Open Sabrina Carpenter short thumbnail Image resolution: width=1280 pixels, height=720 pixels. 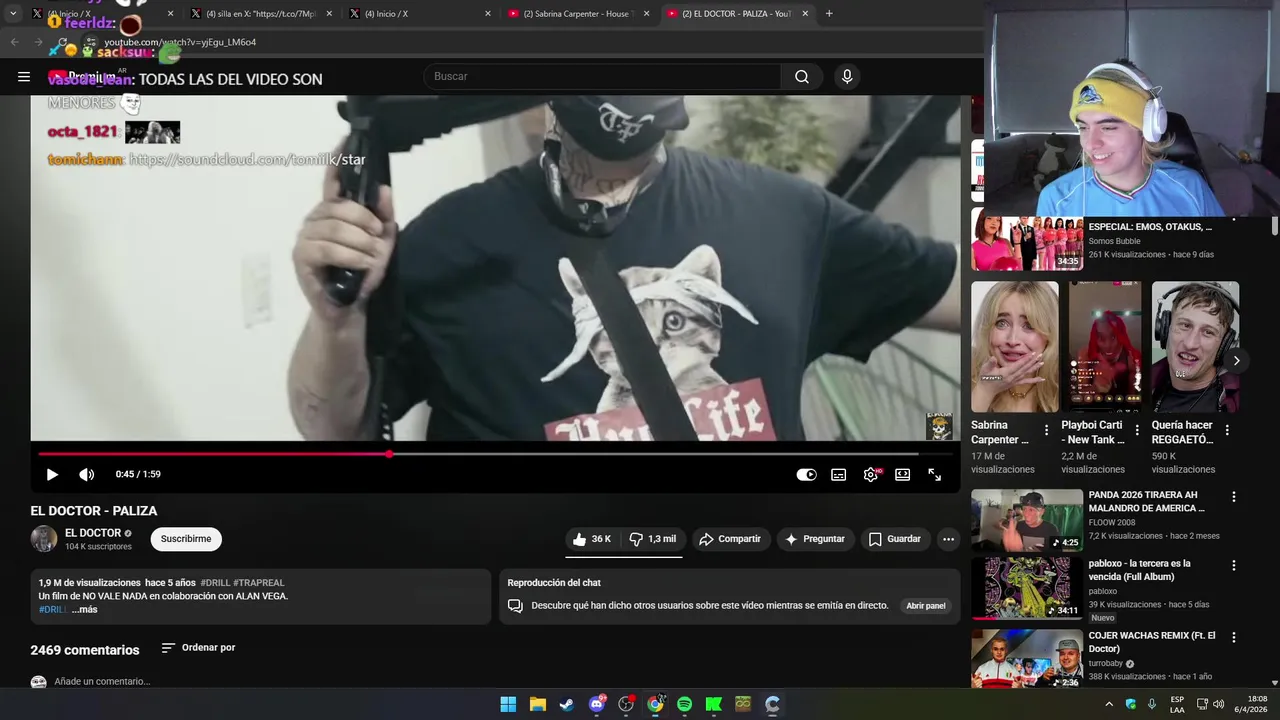coord(1014,346)
